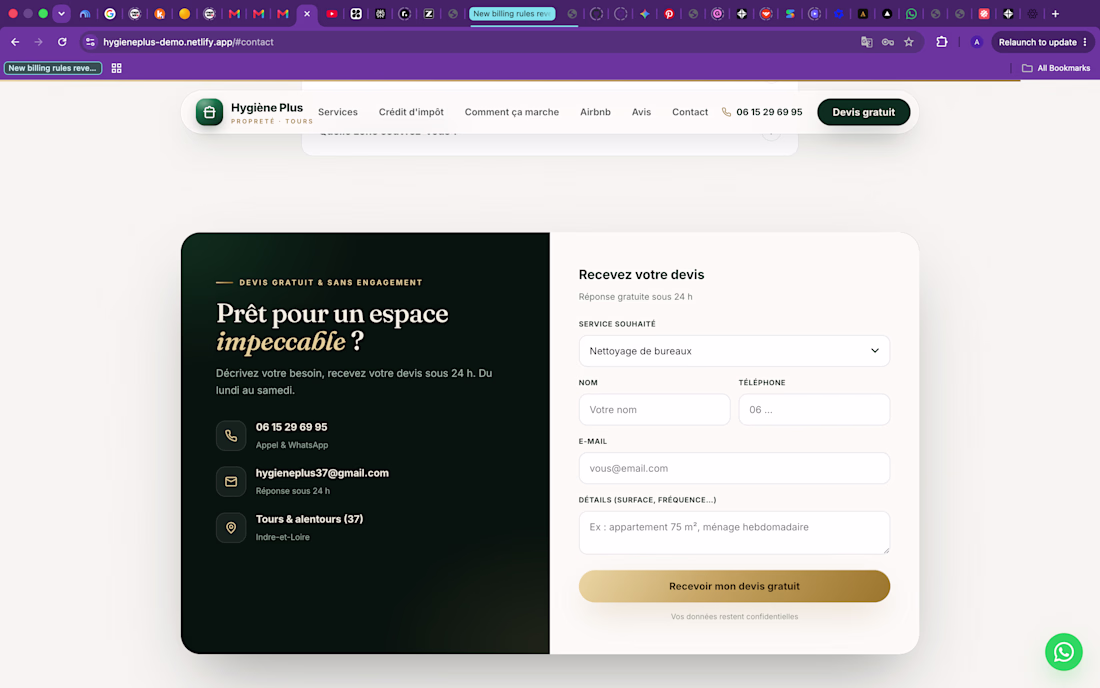Screen dimensions: 1100x688
Task: Open the password manager key icon
Action: point(887,42)
